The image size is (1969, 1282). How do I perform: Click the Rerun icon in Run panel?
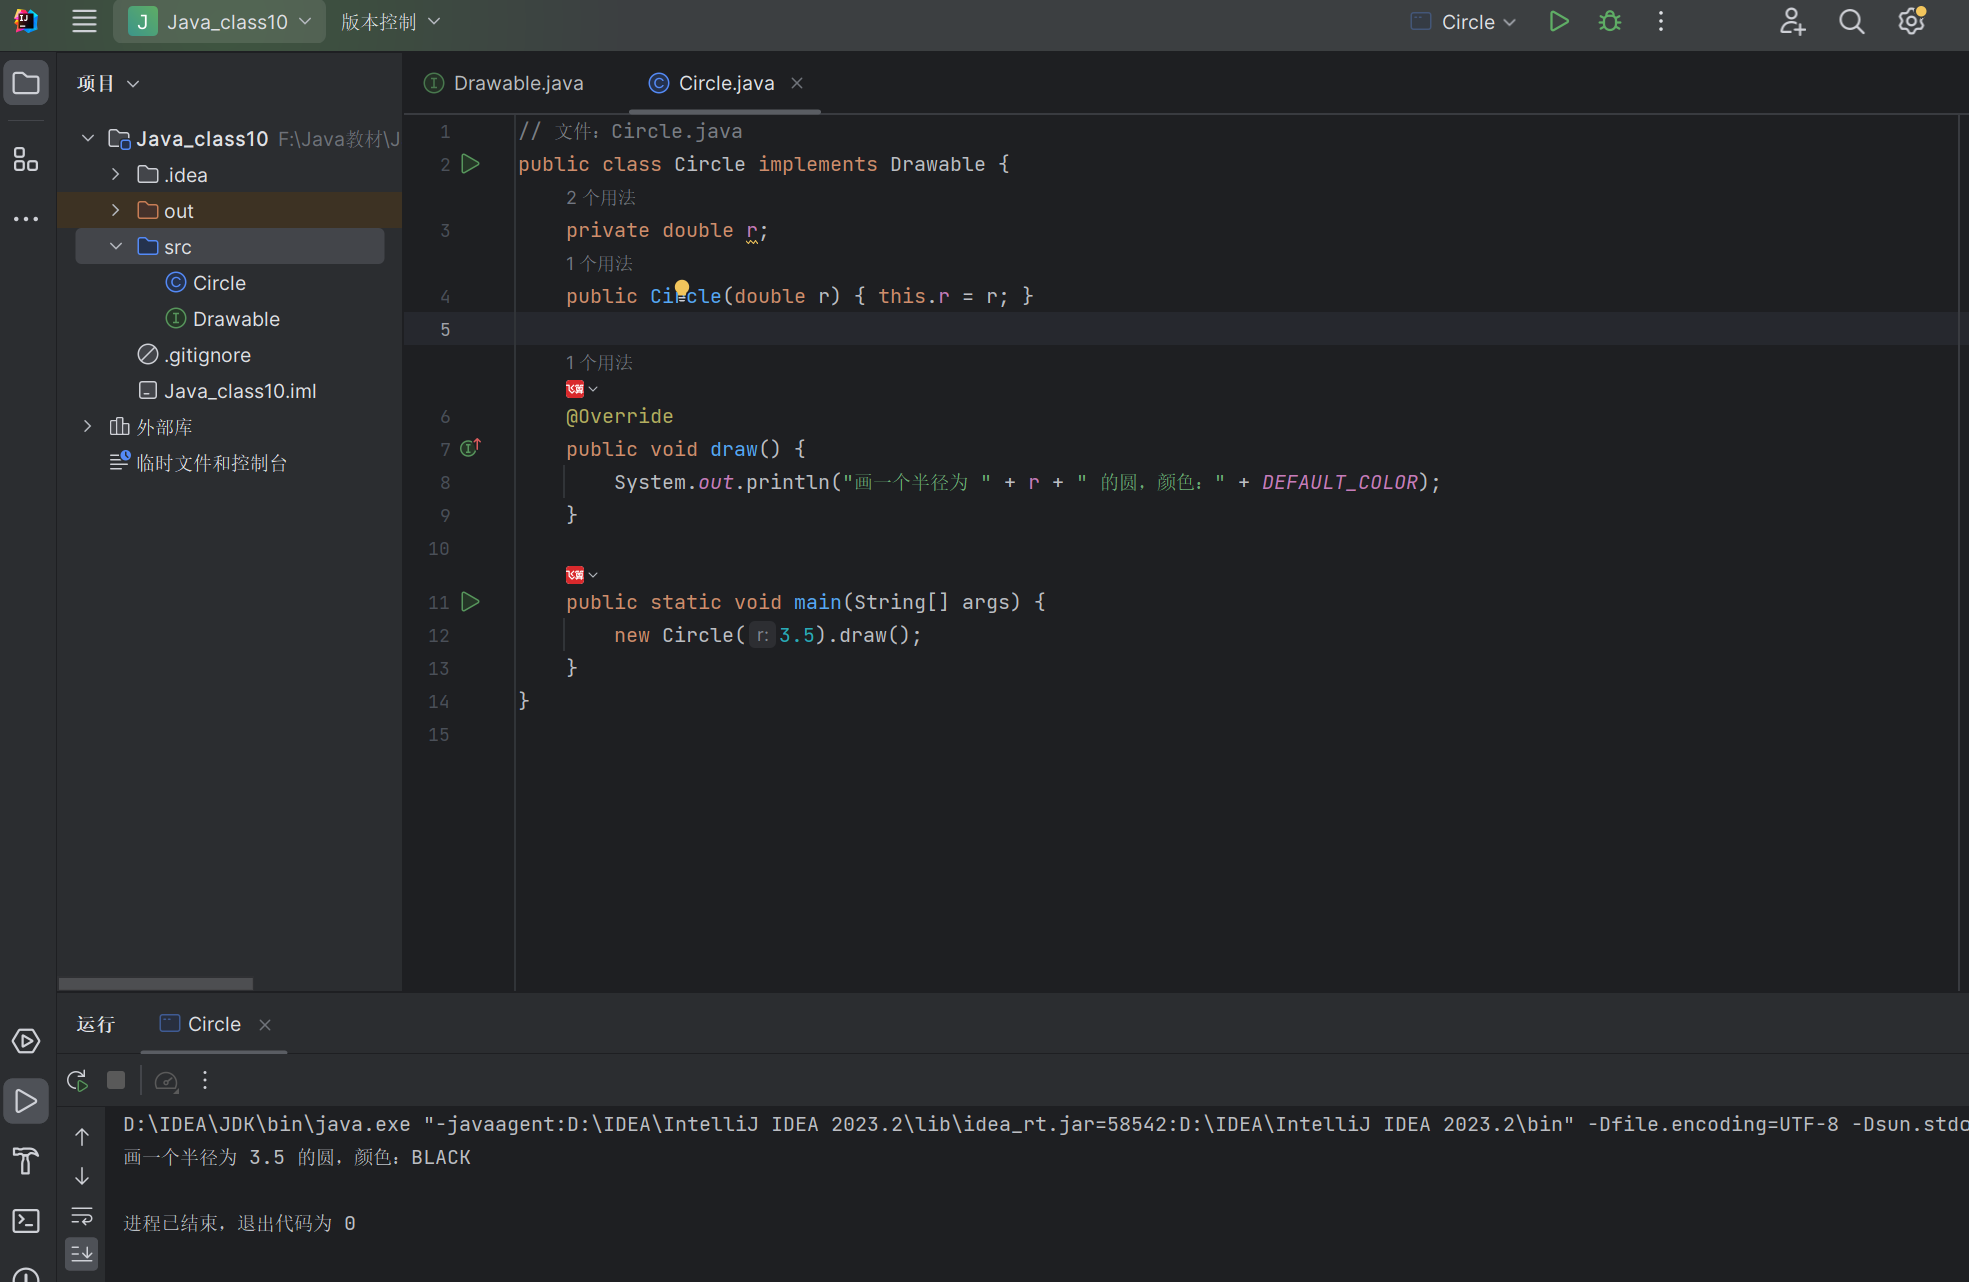(77, 1080)
